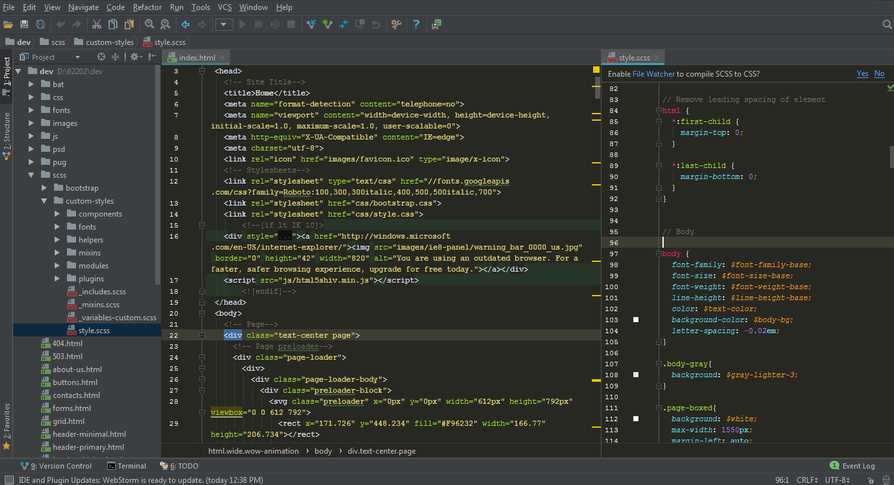Open the run configuration dropdown
The height and width of the screenshot is (485, 894).
(x=223, y=24)
